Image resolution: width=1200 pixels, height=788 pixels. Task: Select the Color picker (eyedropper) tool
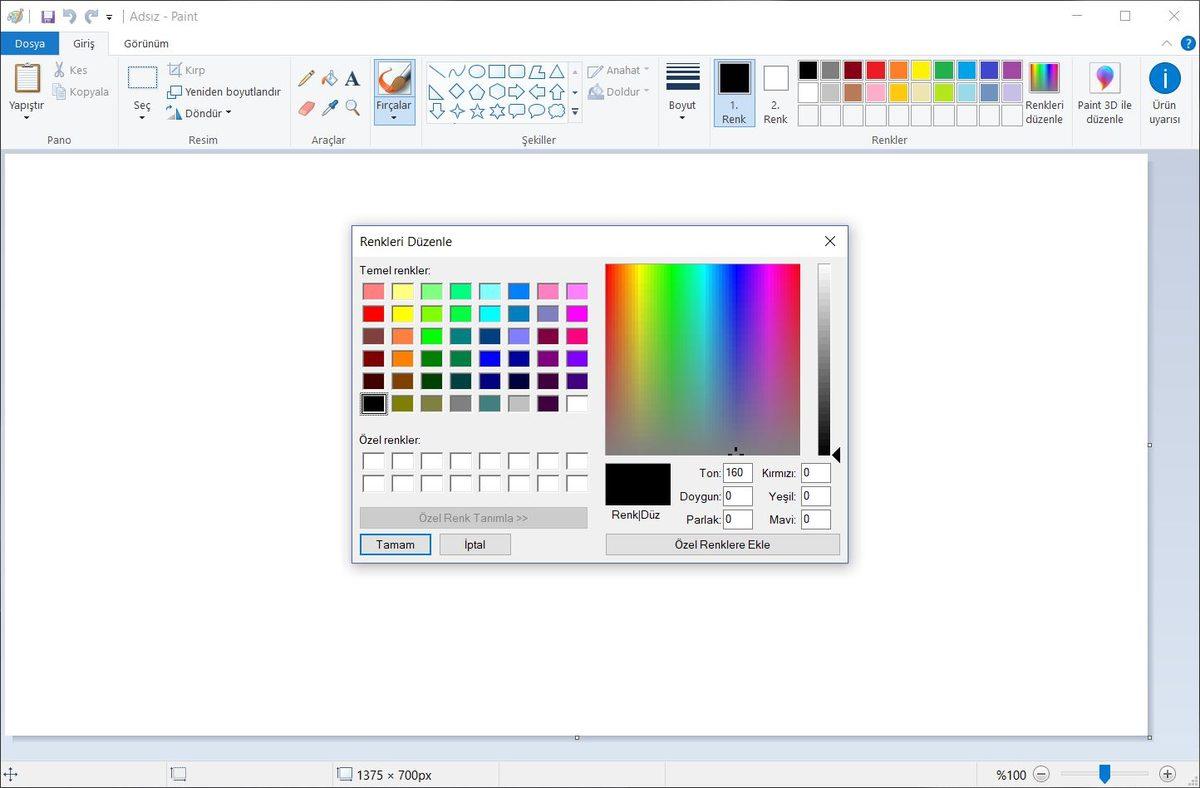click(x=330, y=108)
